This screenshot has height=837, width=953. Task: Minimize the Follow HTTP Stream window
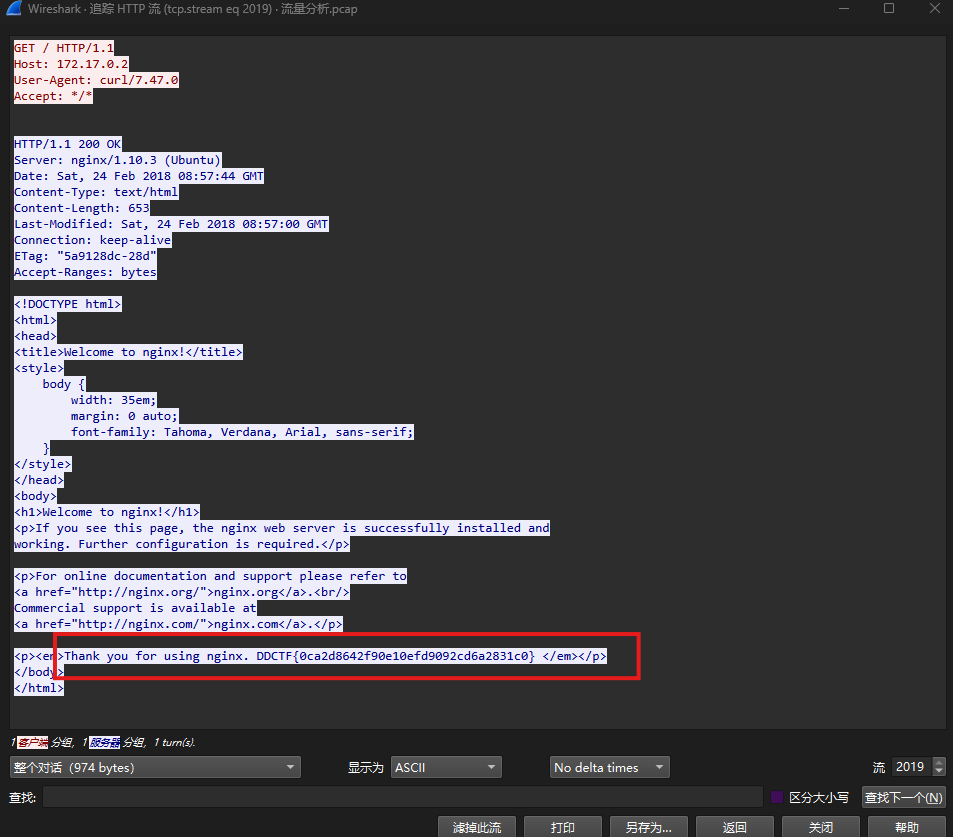[844, 9]
